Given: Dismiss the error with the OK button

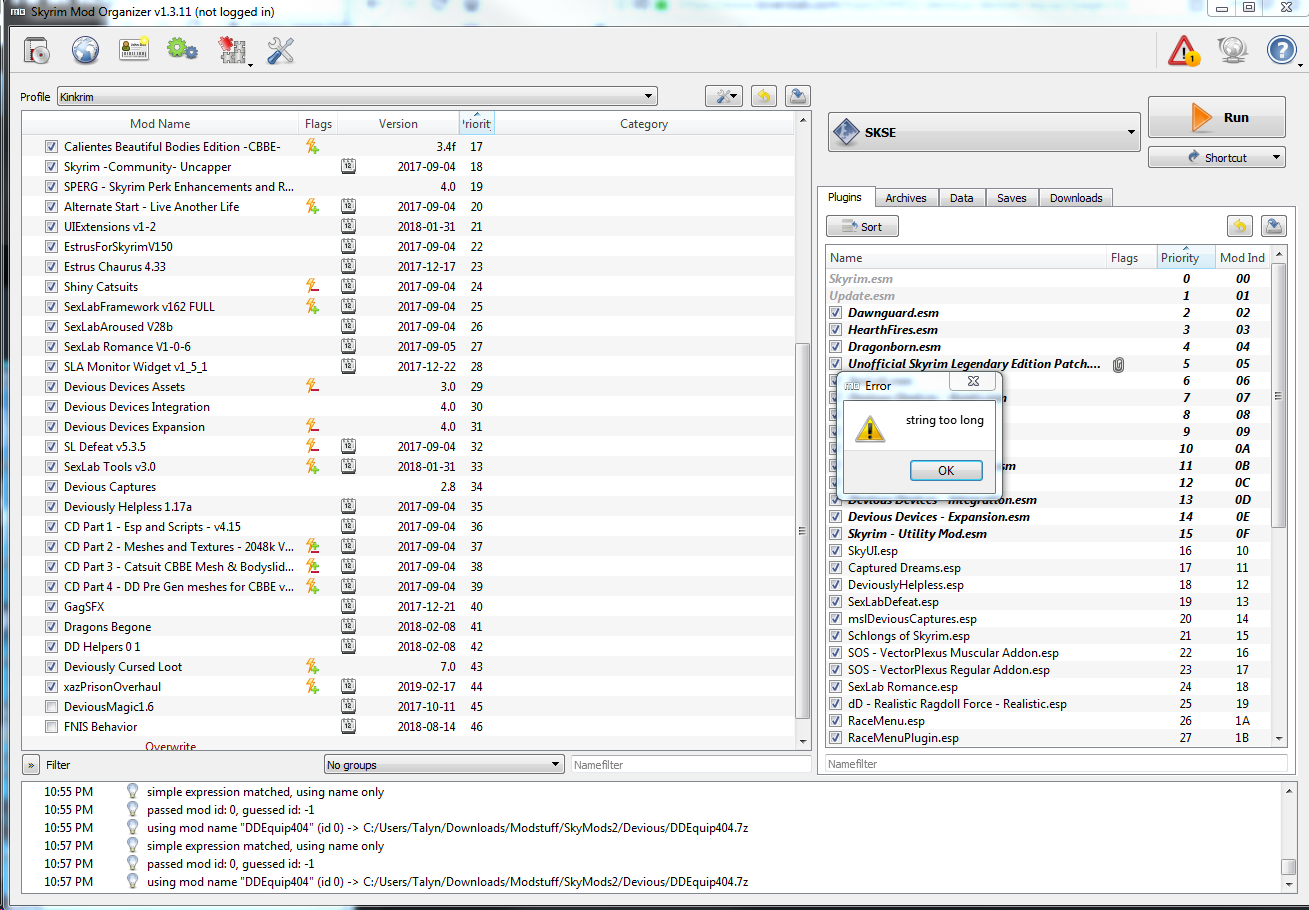Looking at the screenshot, I should coord(946,470).
